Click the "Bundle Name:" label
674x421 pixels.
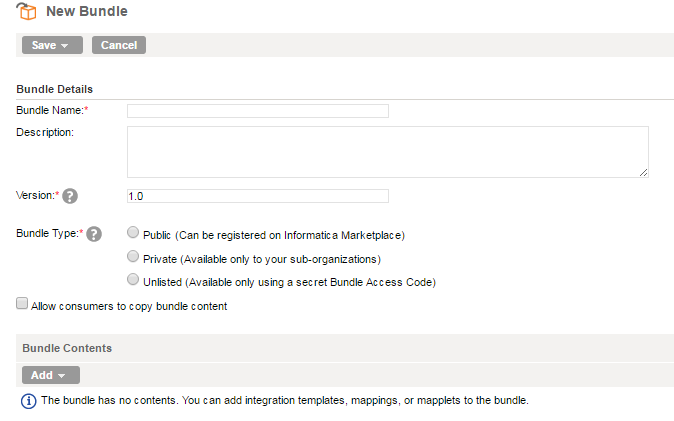(x=52, y=111)
